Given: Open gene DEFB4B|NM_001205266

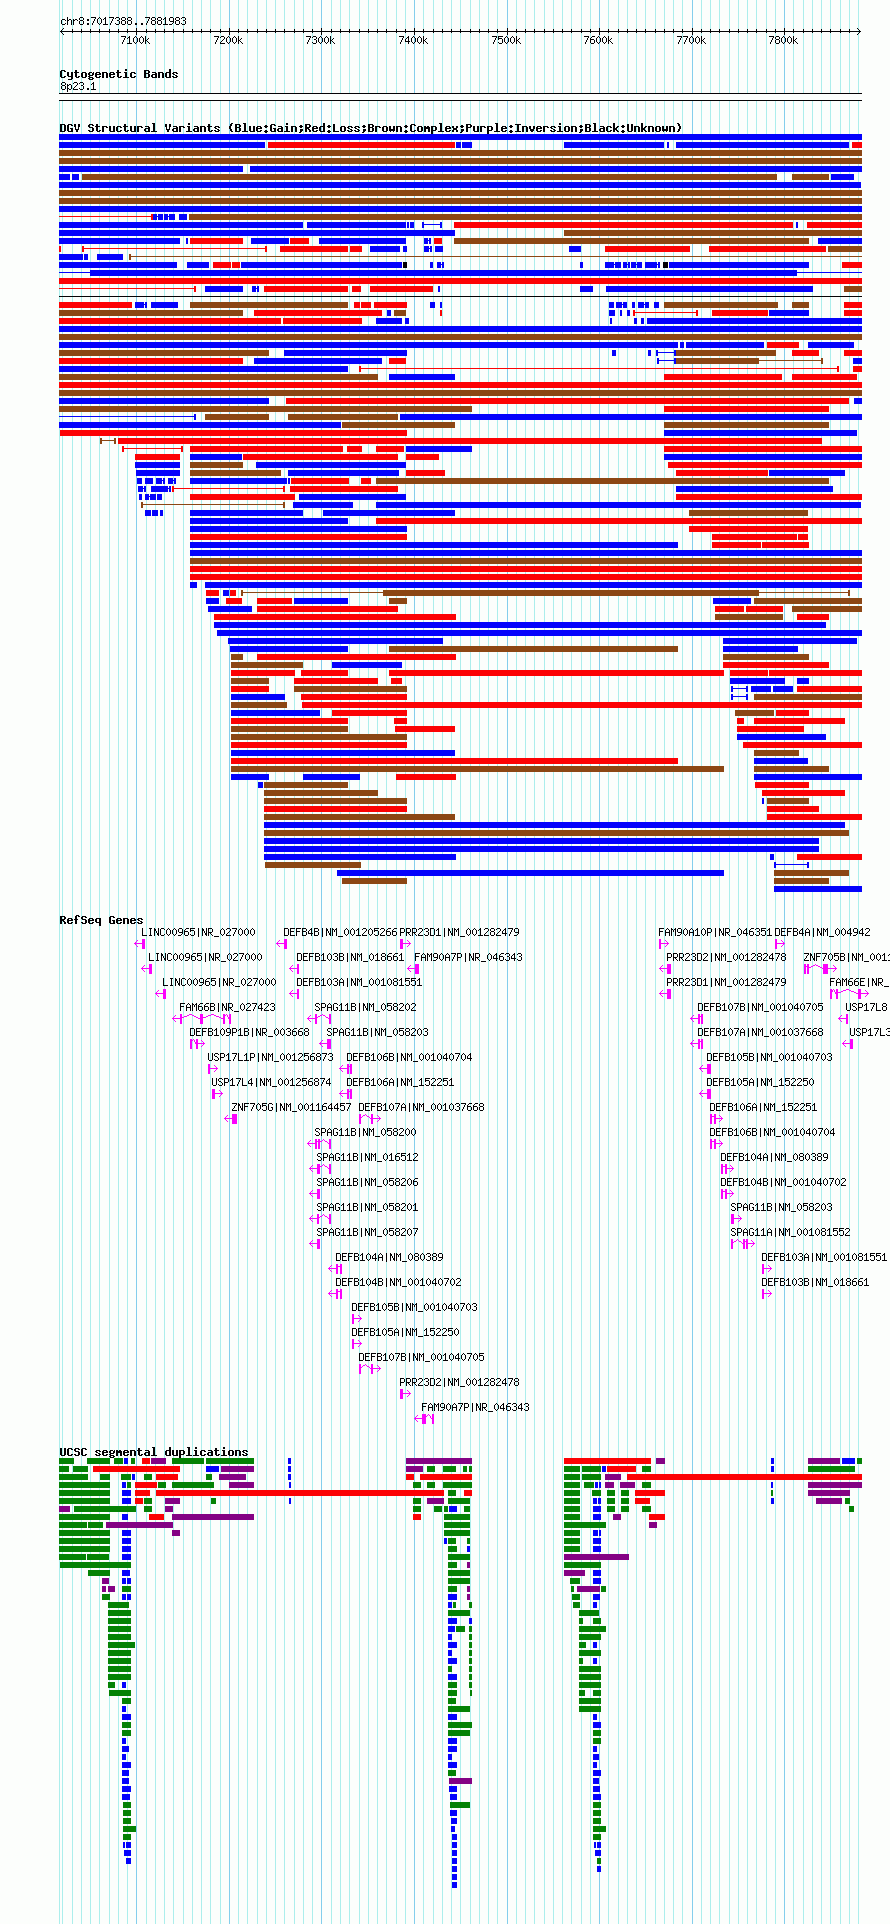Looking at the screenshot, I should coord(340,932).
